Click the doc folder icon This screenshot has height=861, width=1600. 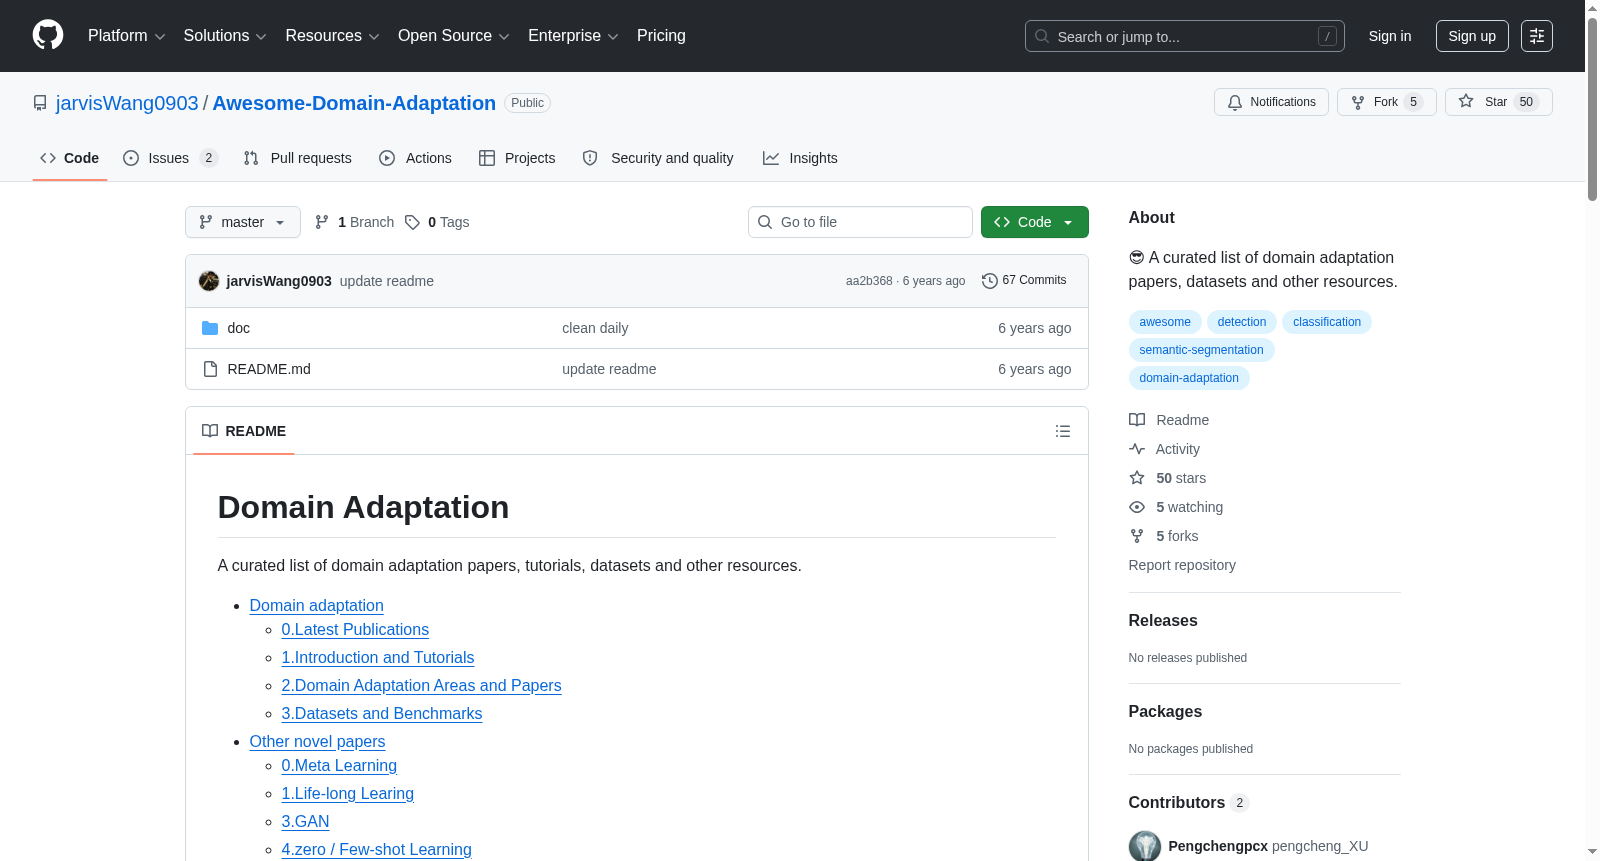coord(210,328)
